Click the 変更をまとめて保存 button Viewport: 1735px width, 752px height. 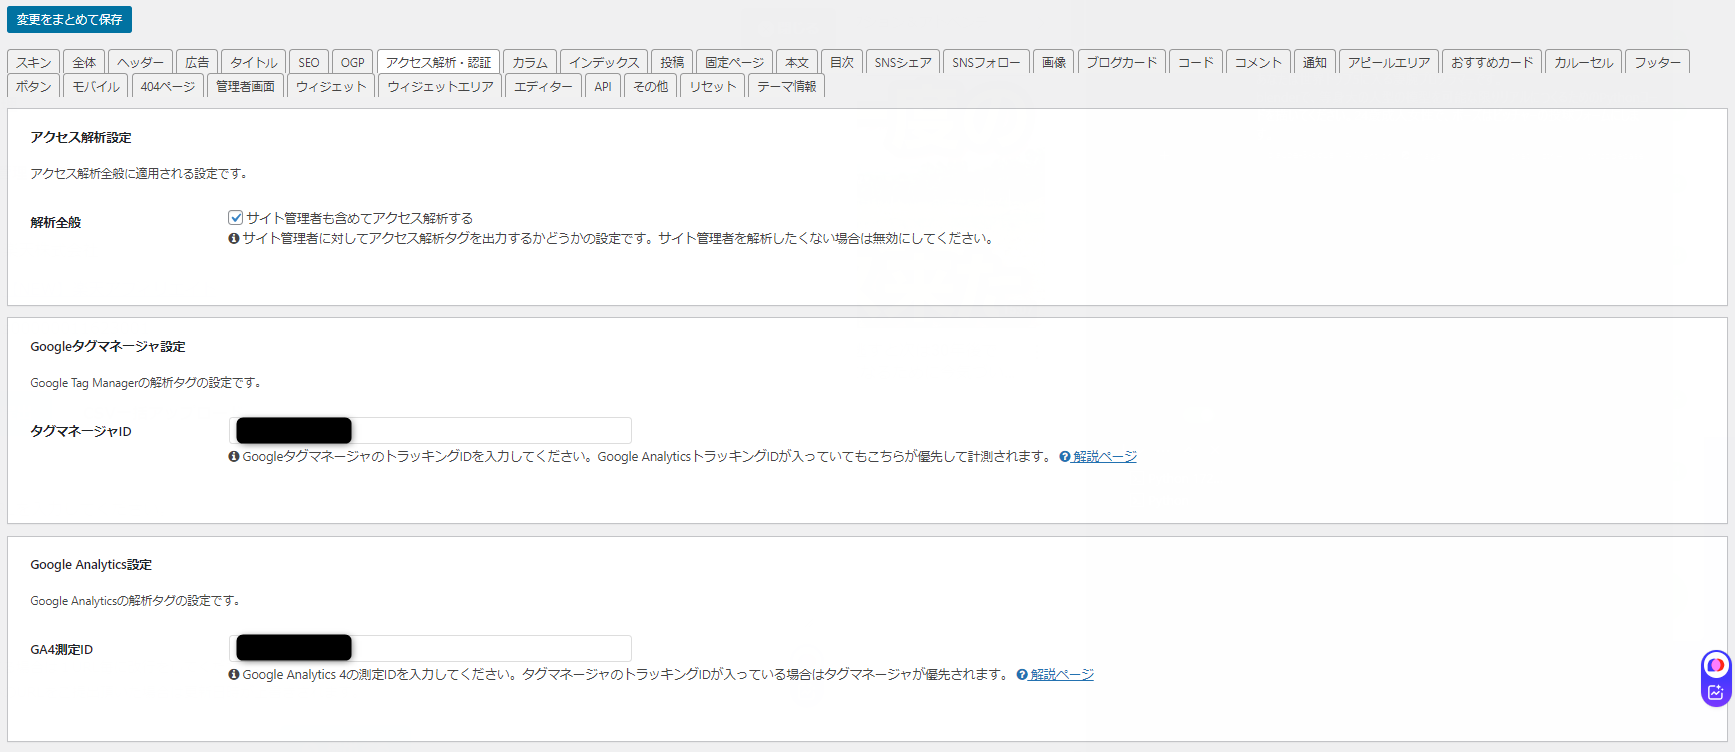tap(69, 20)
